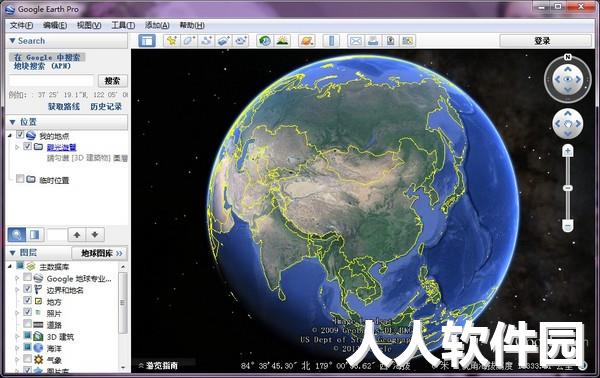Collapse the 图层 panel triangle
This screenshot has height=378, width=600.
point(12,253)
